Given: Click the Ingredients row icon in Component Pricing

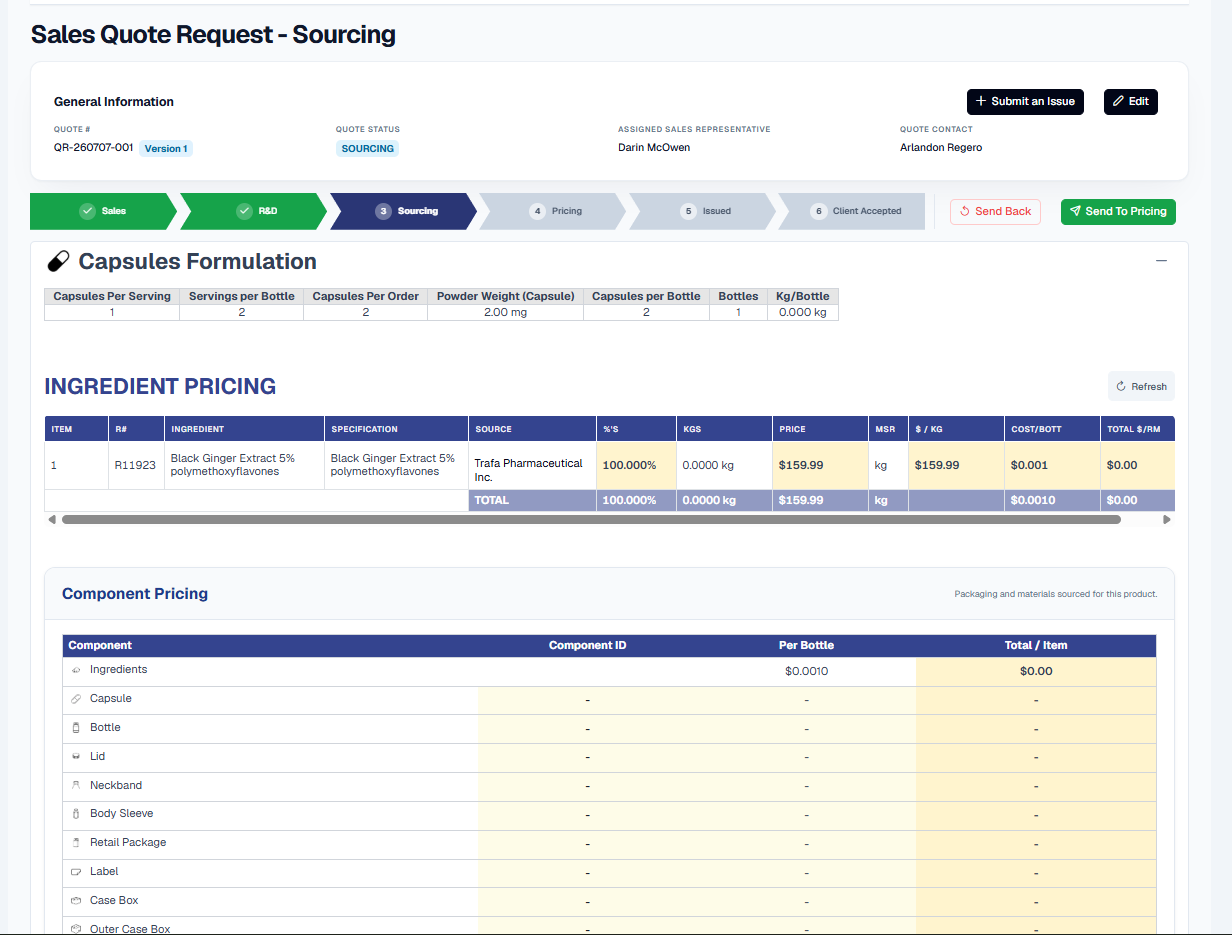Looking at the screenshot, I should point(76,670).
